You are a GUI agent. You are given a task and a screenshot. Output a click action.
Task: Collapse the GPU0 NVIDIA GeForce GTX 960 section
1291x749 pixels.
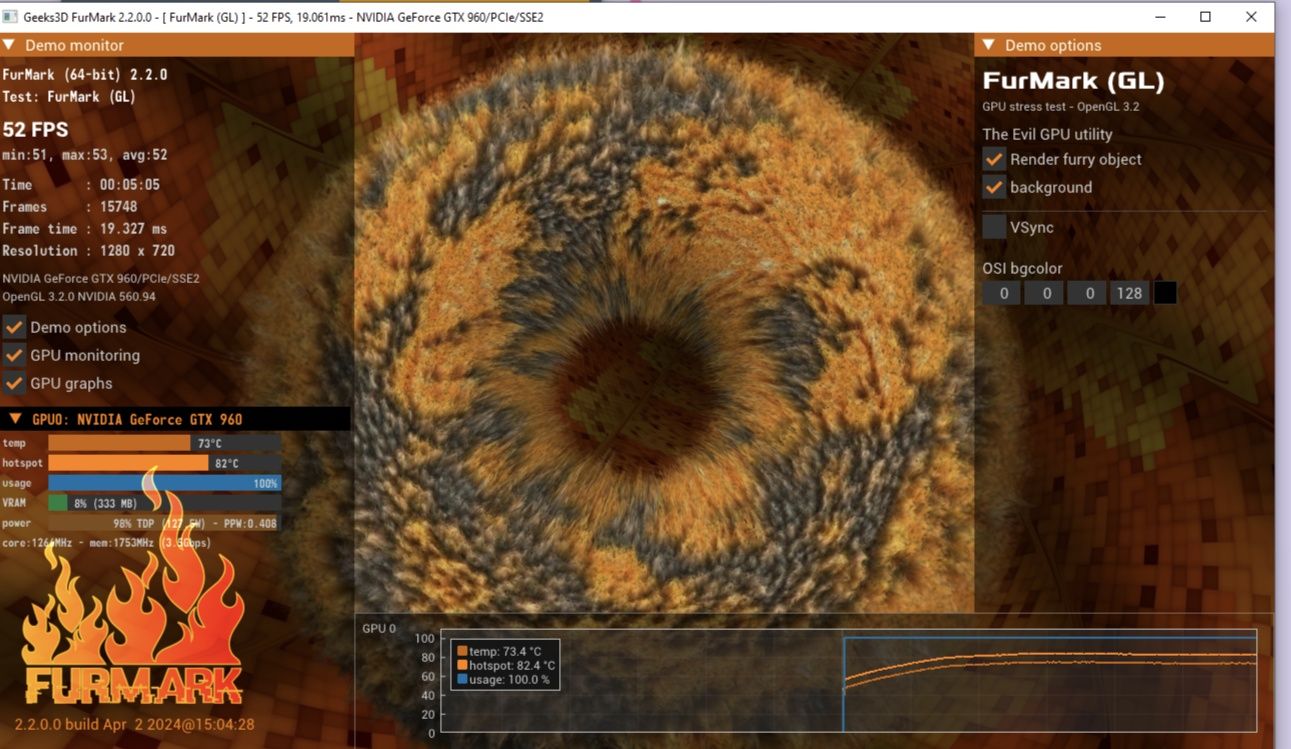(15, 419)
